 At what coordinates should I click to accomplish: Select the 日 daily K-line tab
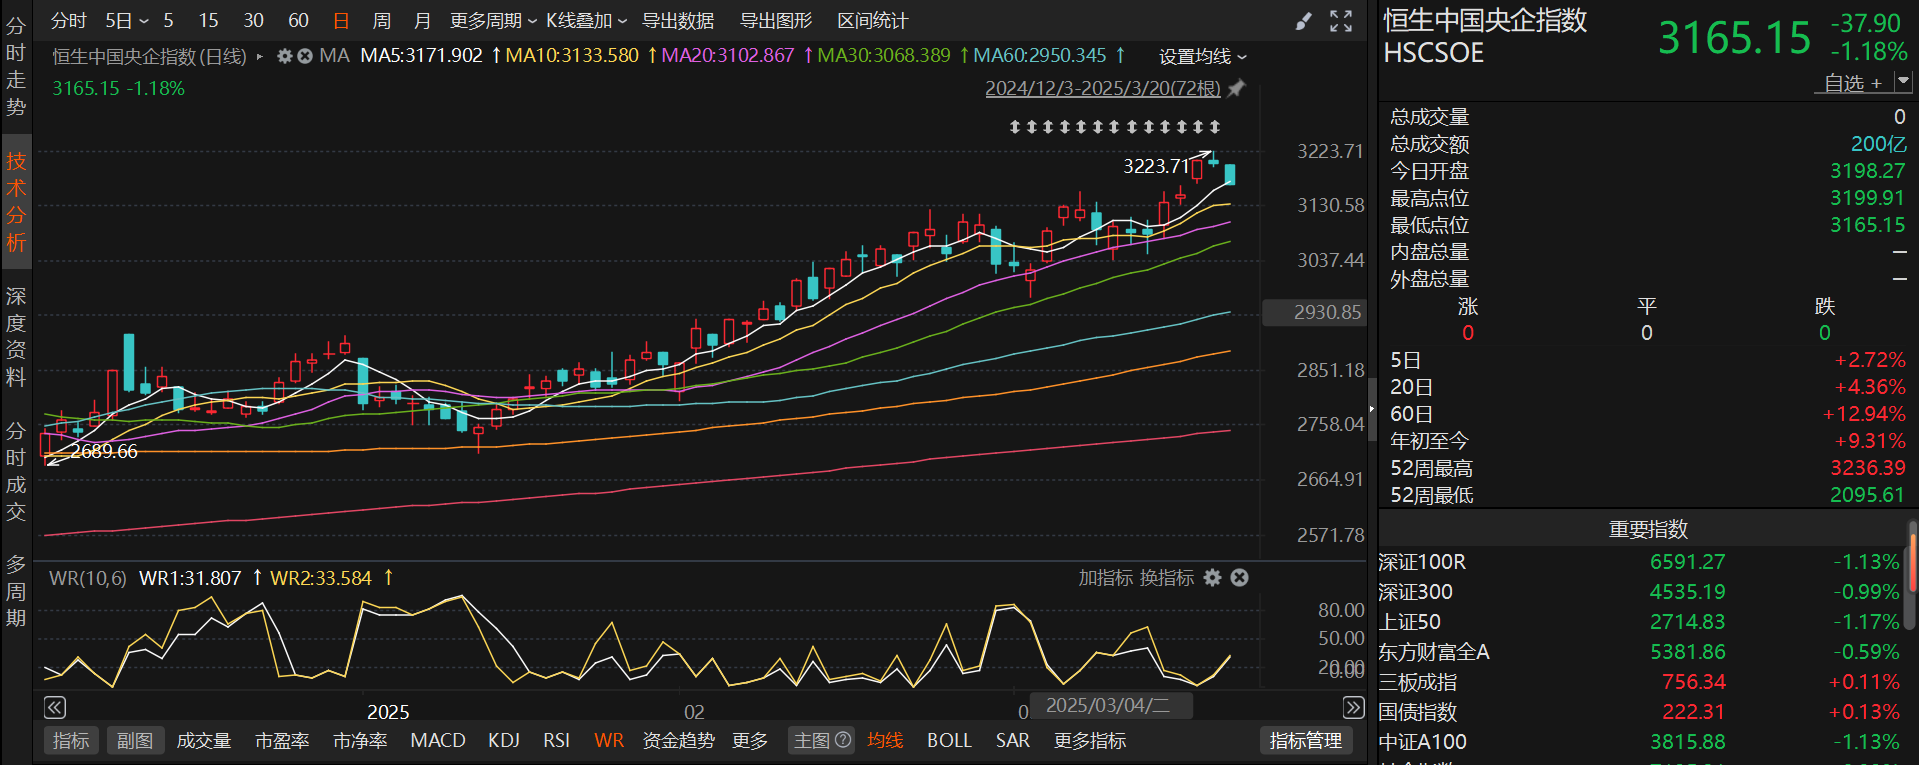coord(341,21)
